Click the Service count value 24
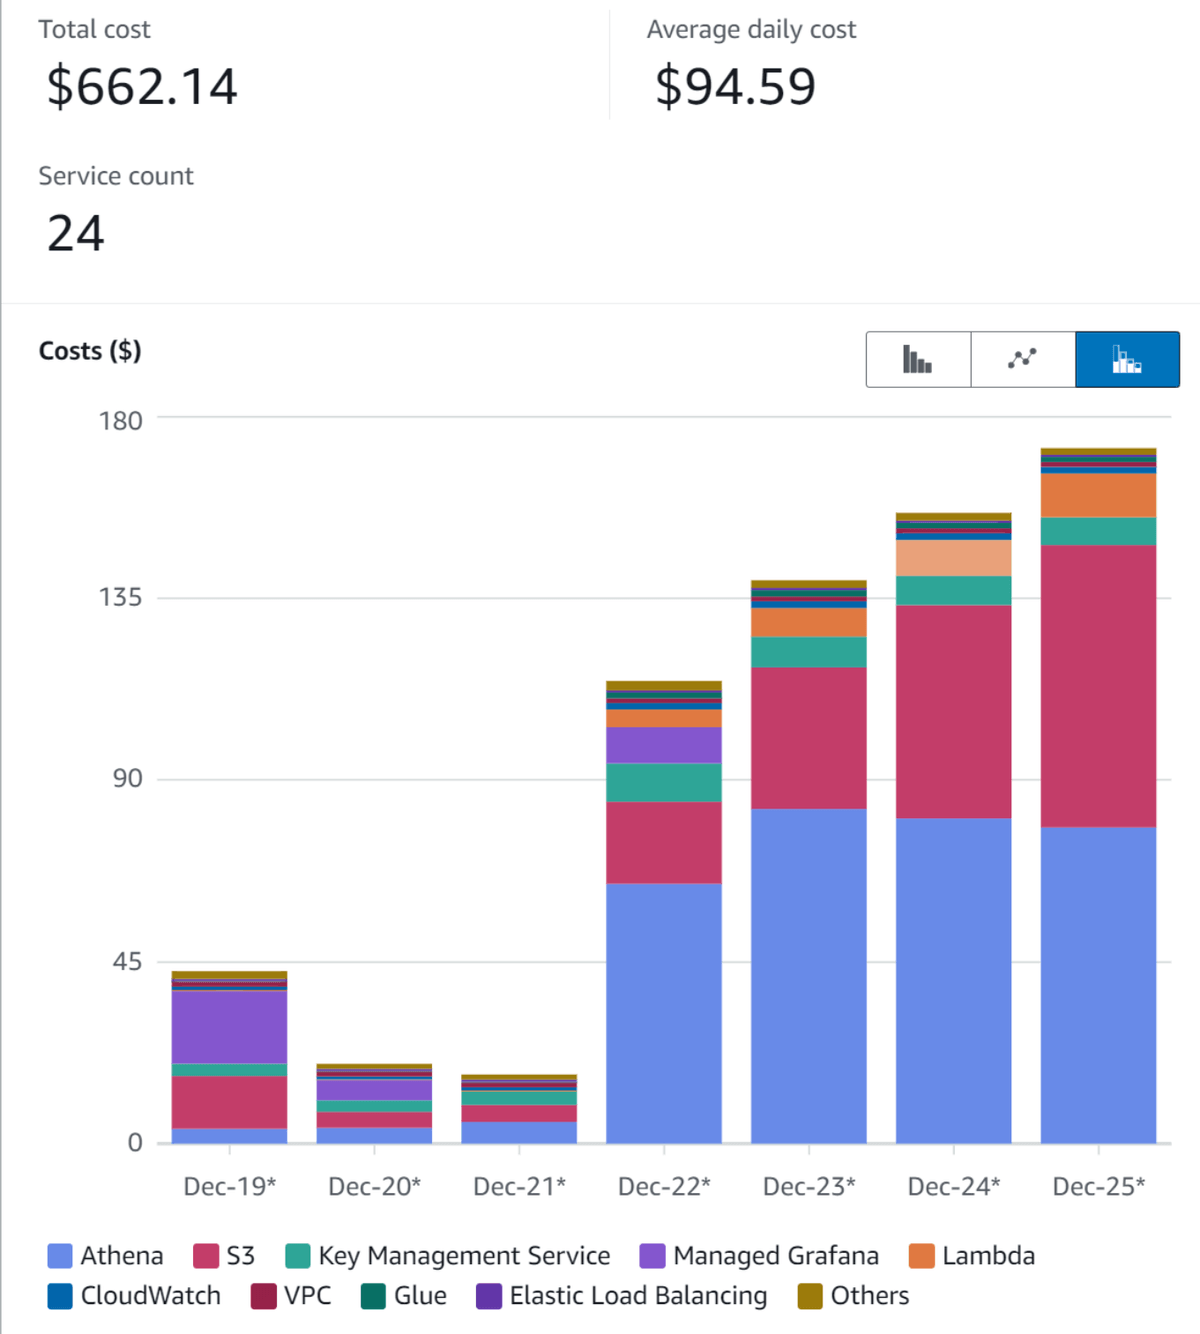 [x=75, y=233]
